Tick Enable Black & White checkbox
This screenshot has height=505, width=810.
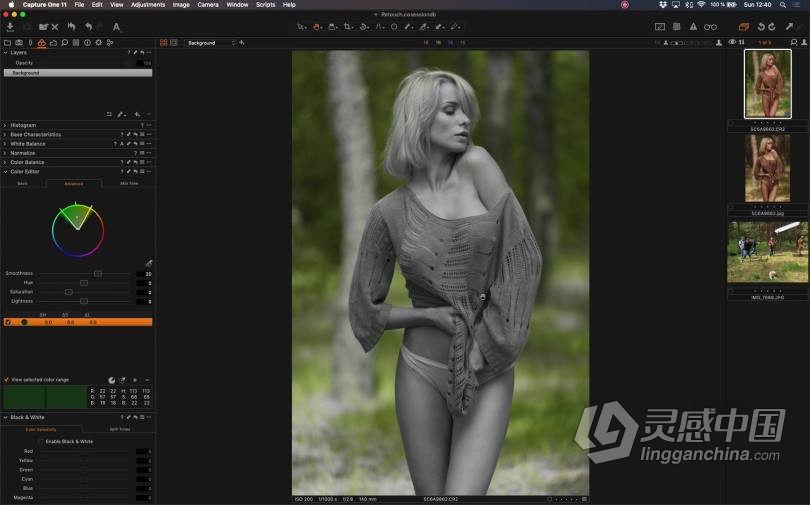tap(41, 441)
